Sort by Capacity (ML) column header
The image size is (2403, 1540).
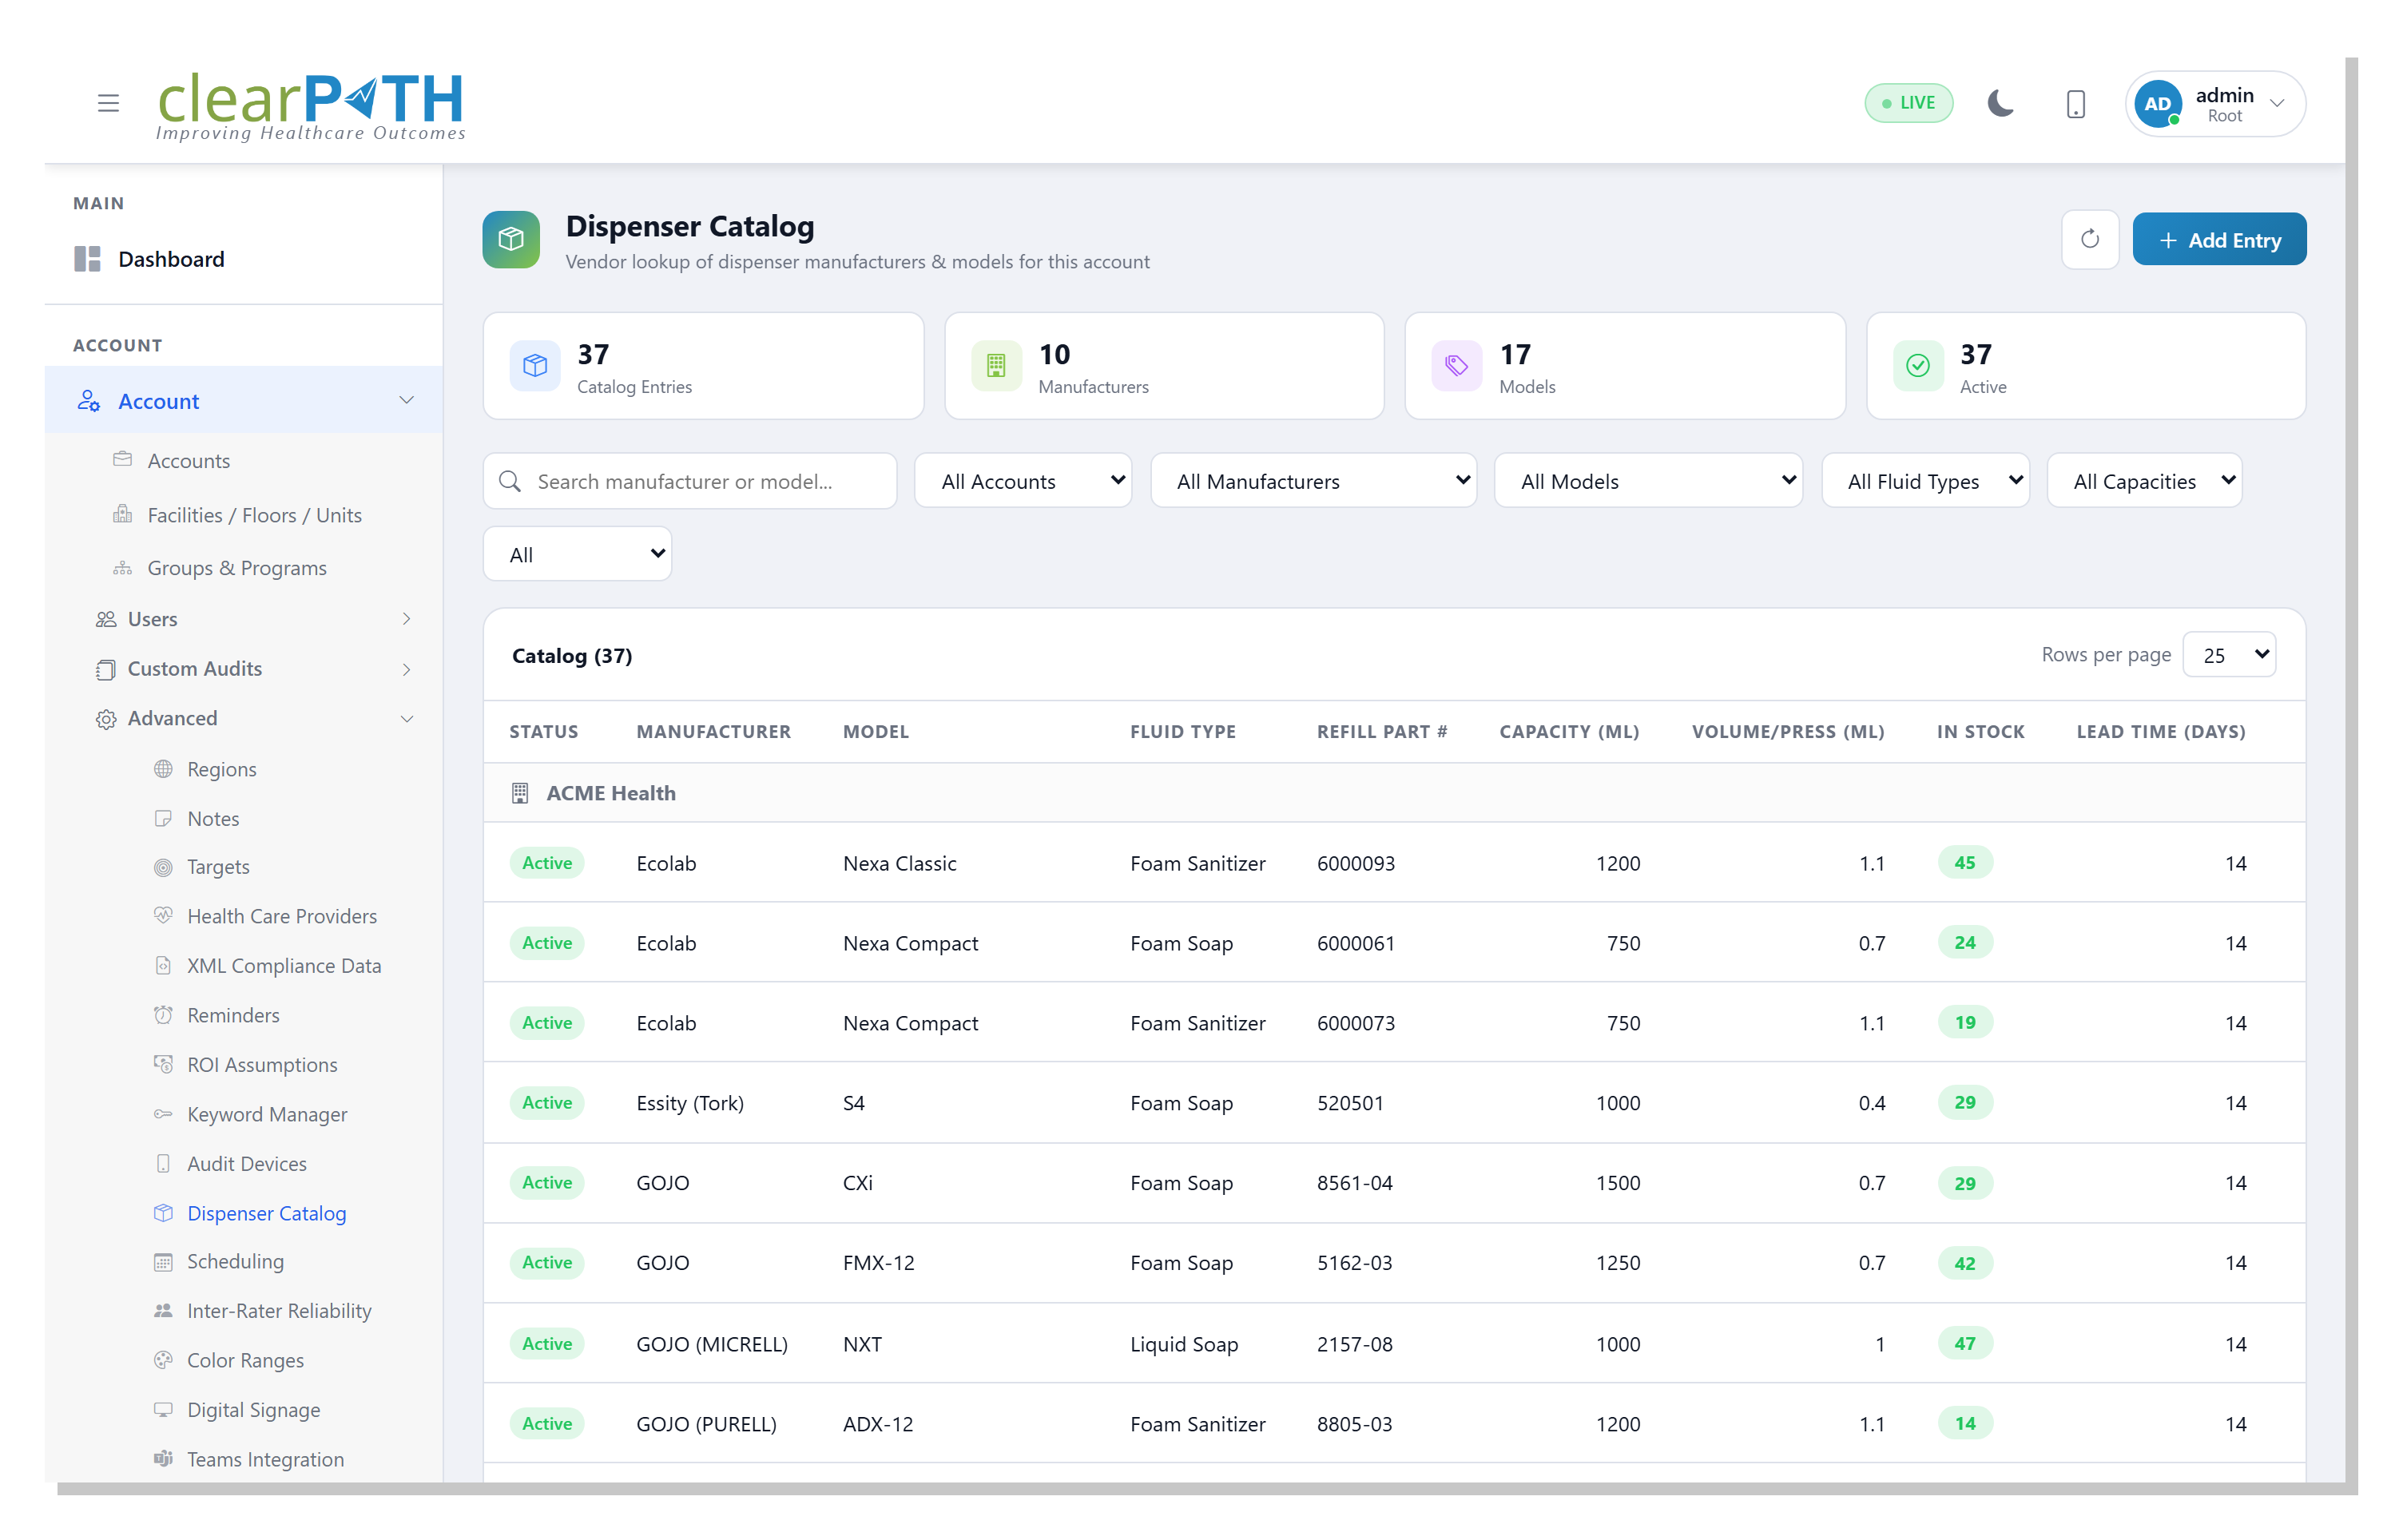[1568, 731]
